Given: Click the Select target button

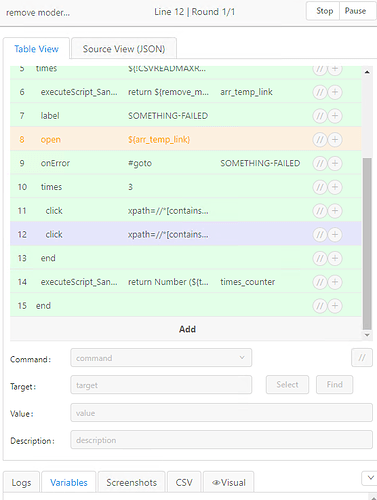Looking at the screenshot, I should tap(287, 385).
